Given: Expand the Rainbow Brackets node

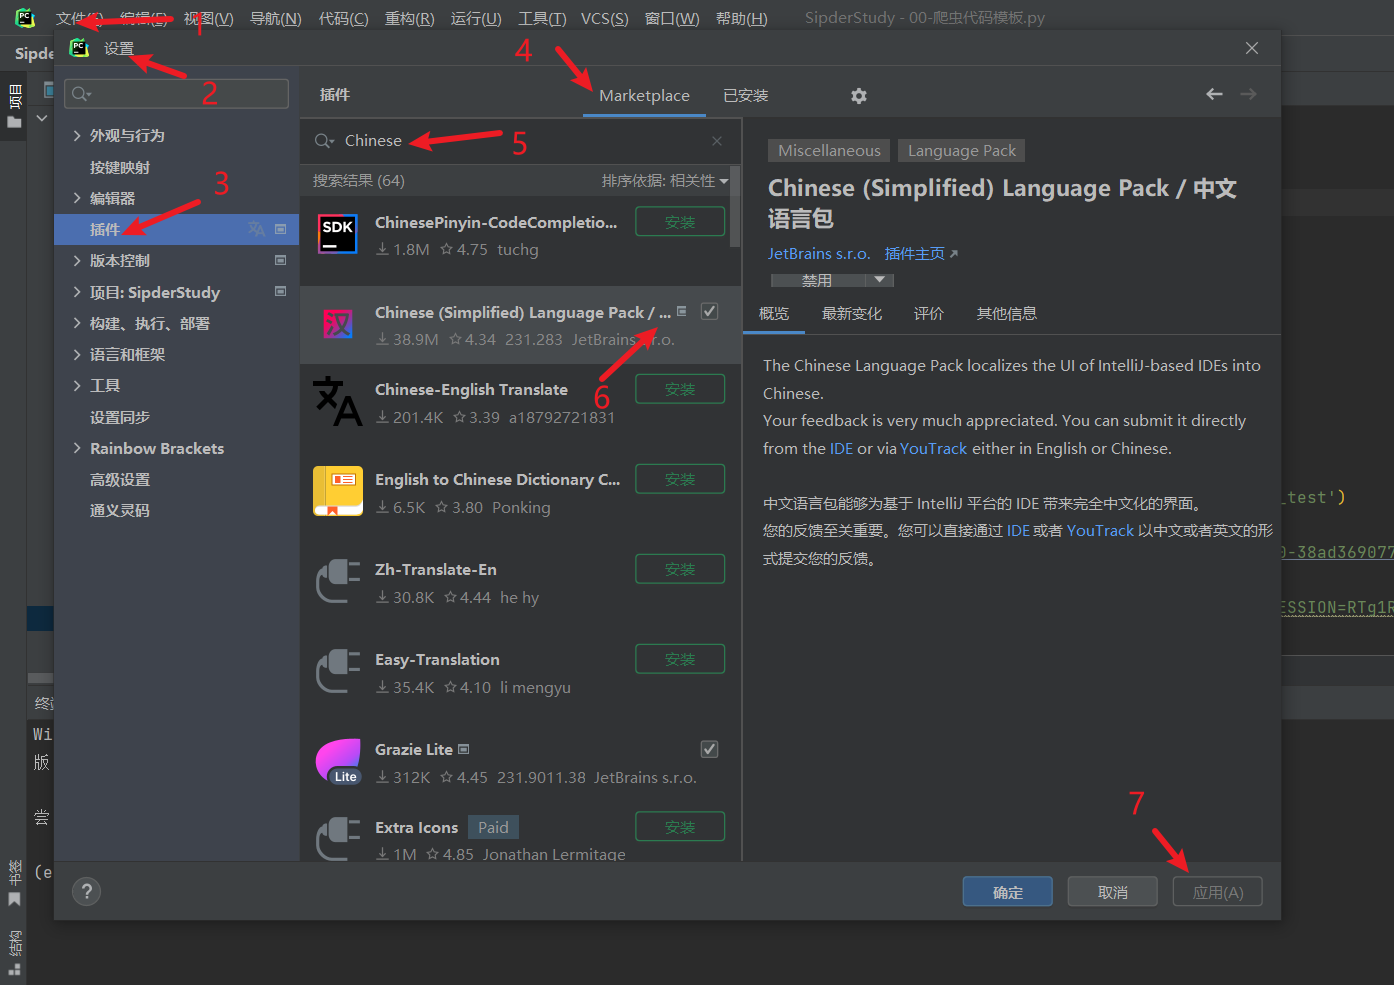Looking at the screenshot, I should tap(77, 448).
